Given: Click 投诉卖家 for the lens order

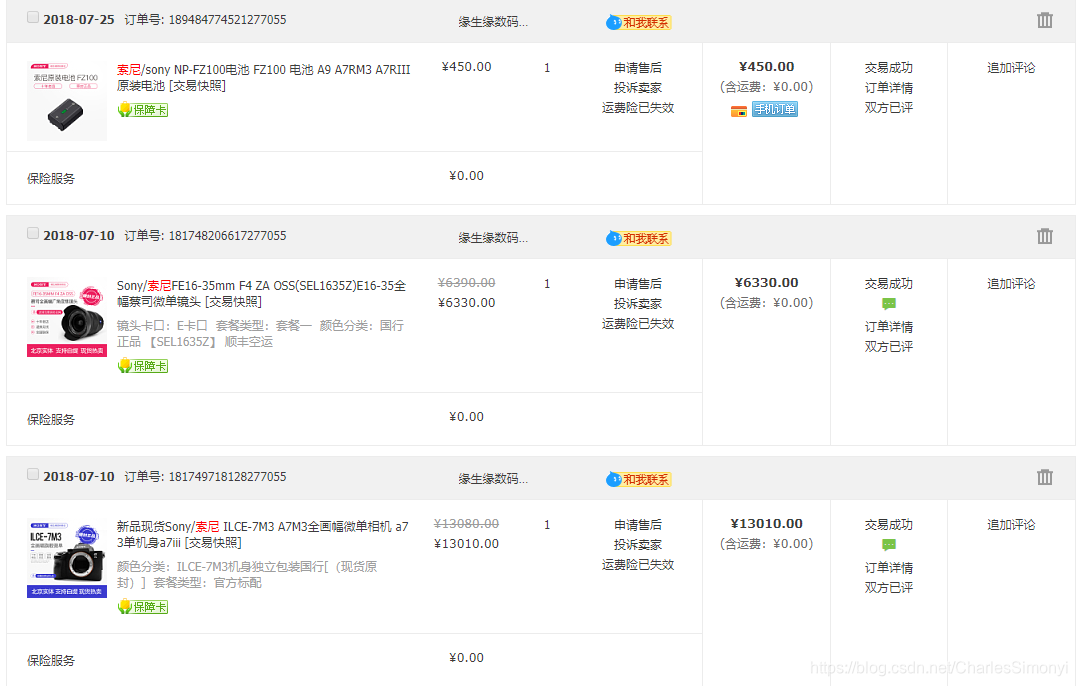Looking at the screenshot, I should pos(638,304).
